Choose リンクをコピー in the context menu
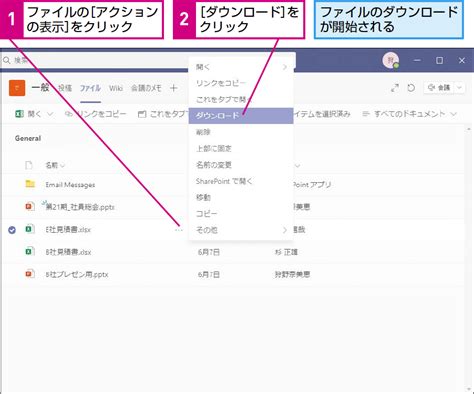 (241, 83)
